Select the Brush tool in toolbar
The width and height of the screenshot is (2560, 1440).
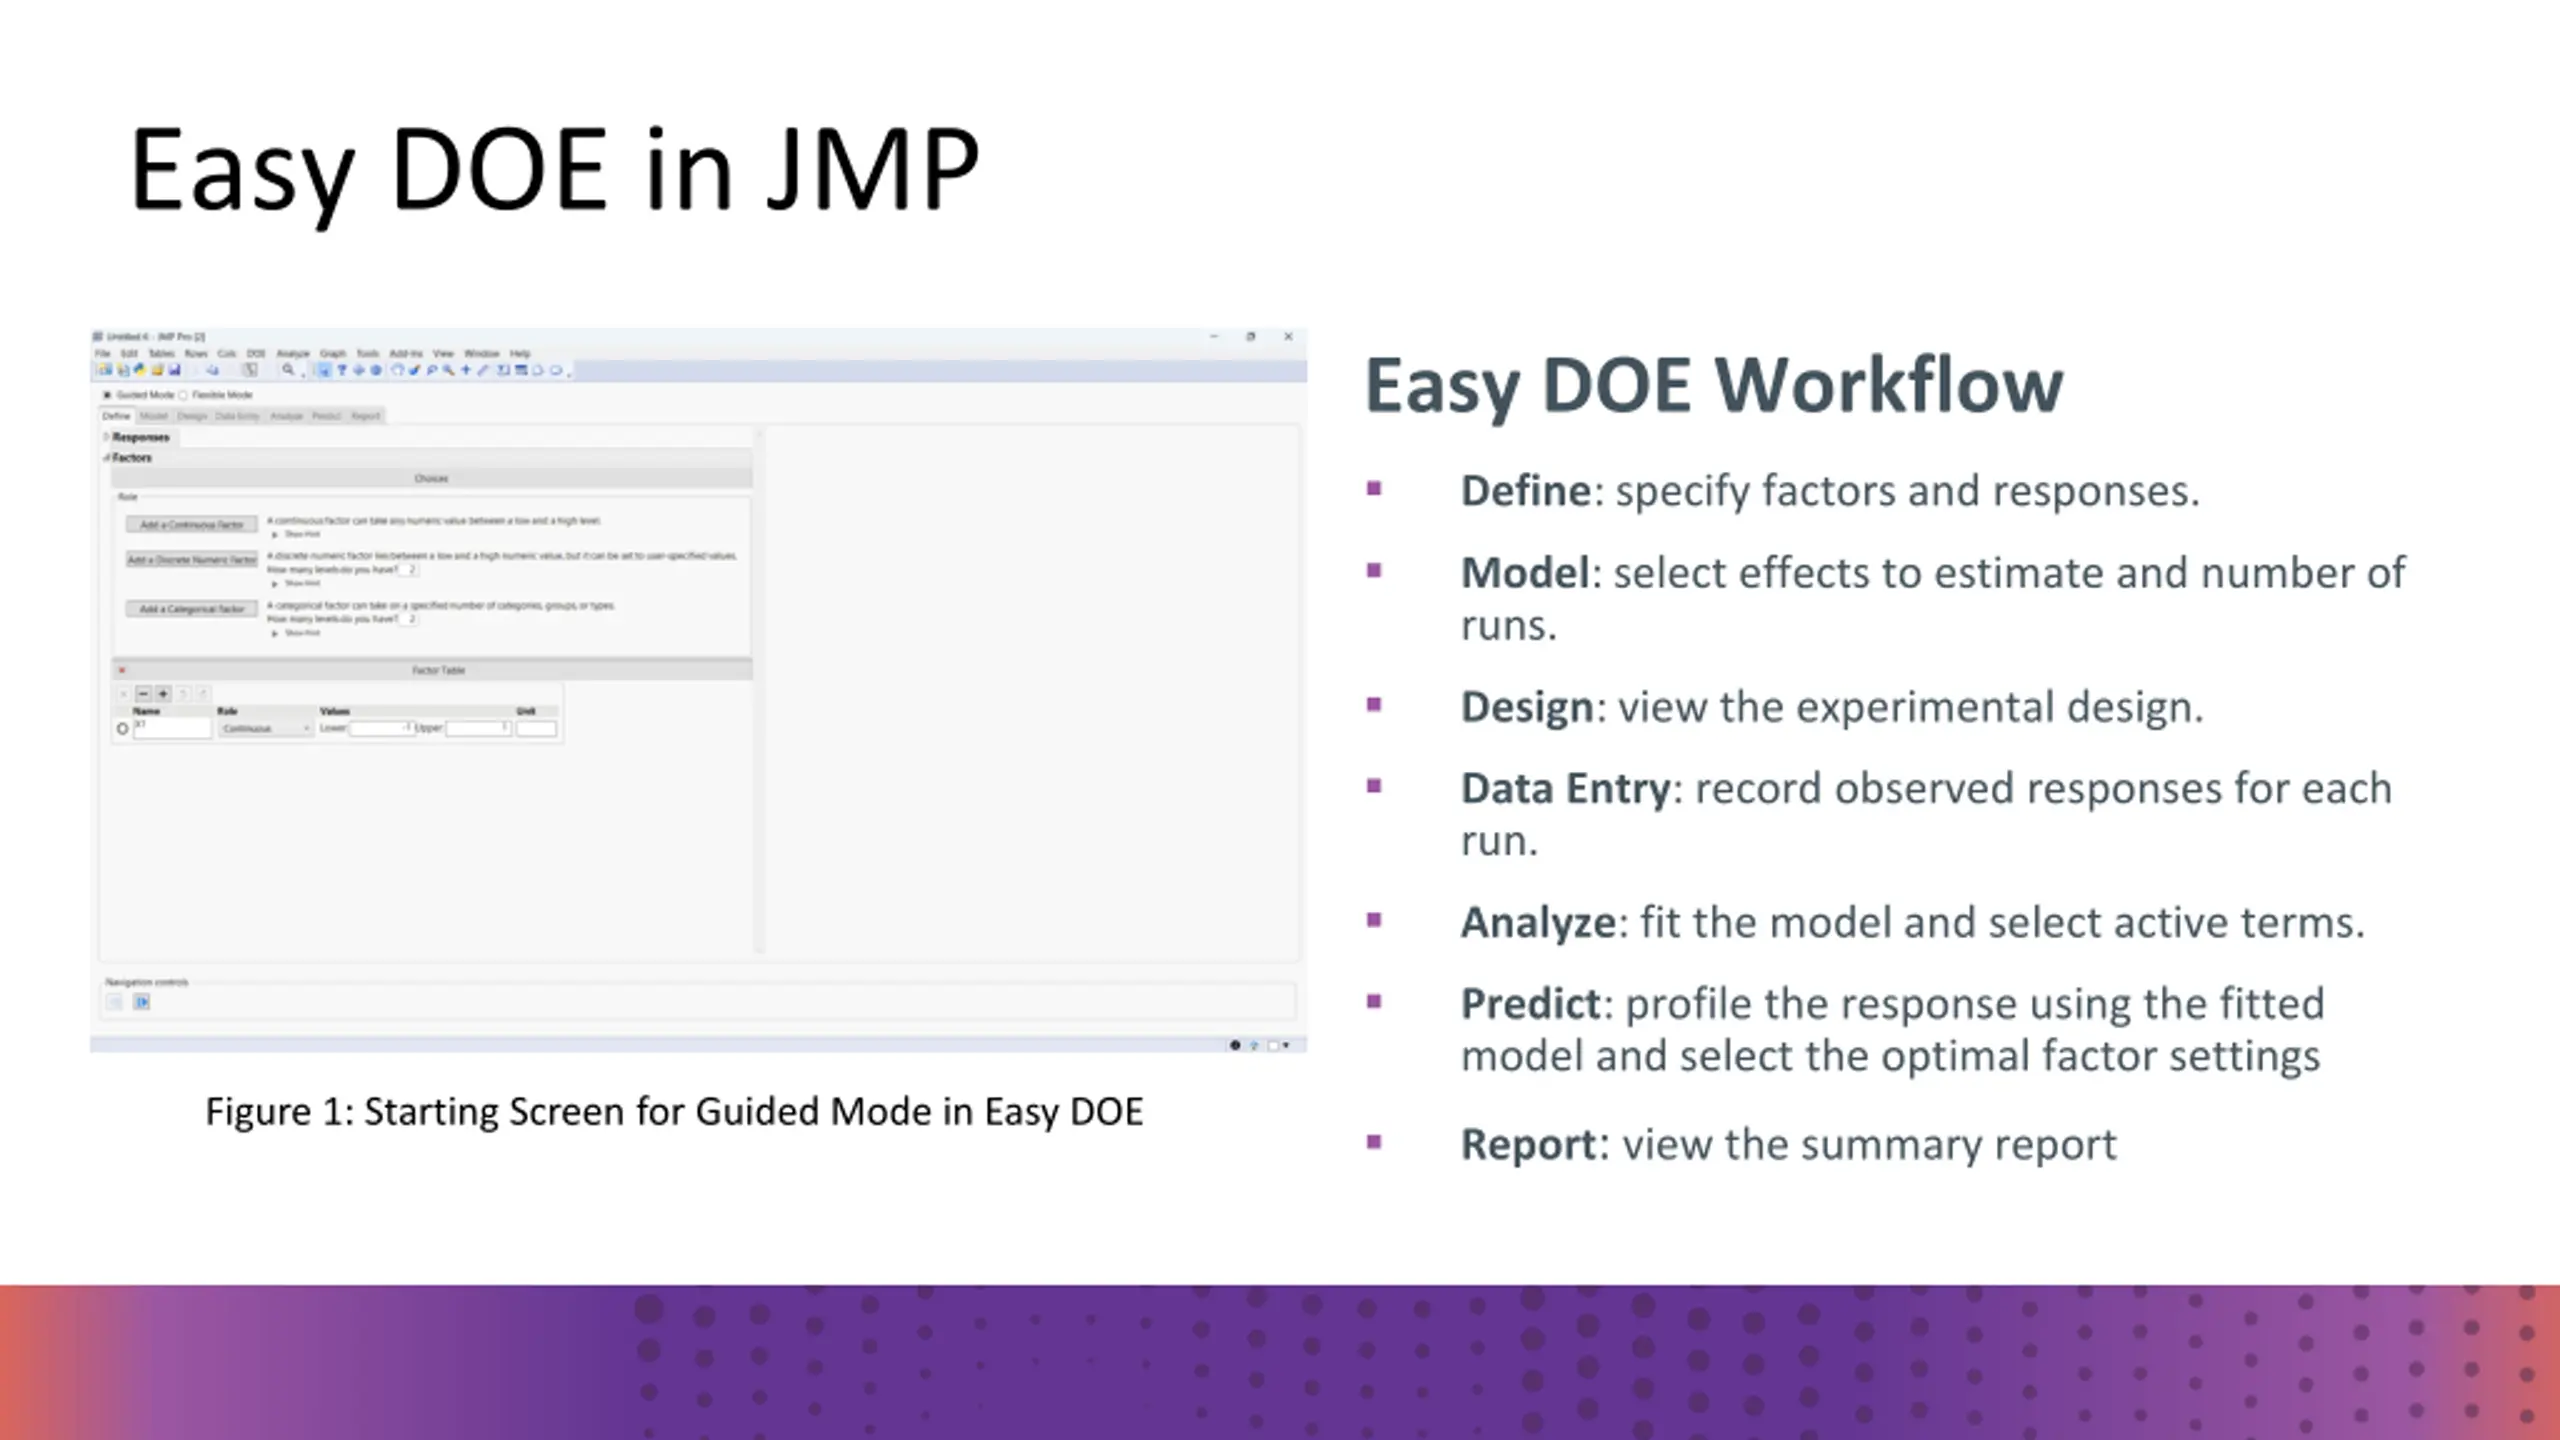(x=414, y=370)
